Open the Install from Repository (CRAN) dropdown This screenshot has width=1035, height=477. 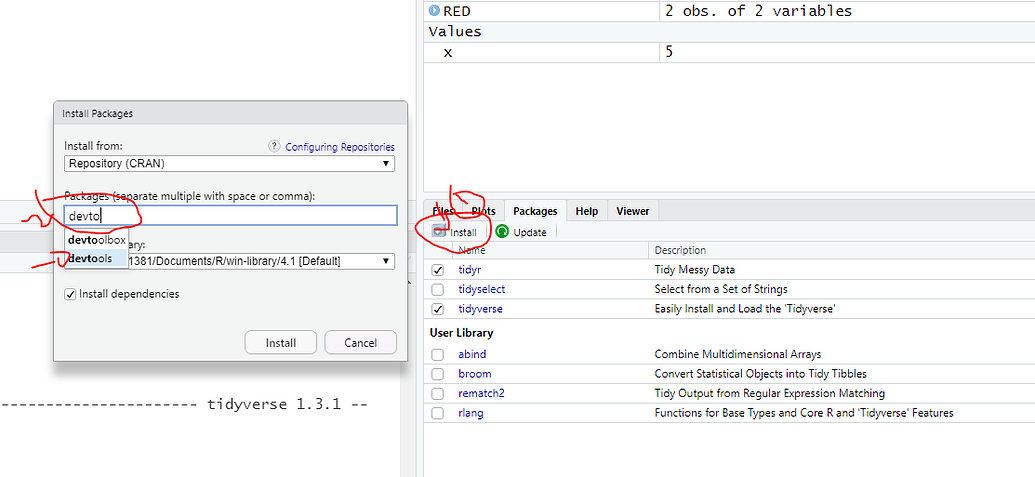(229, 164)
